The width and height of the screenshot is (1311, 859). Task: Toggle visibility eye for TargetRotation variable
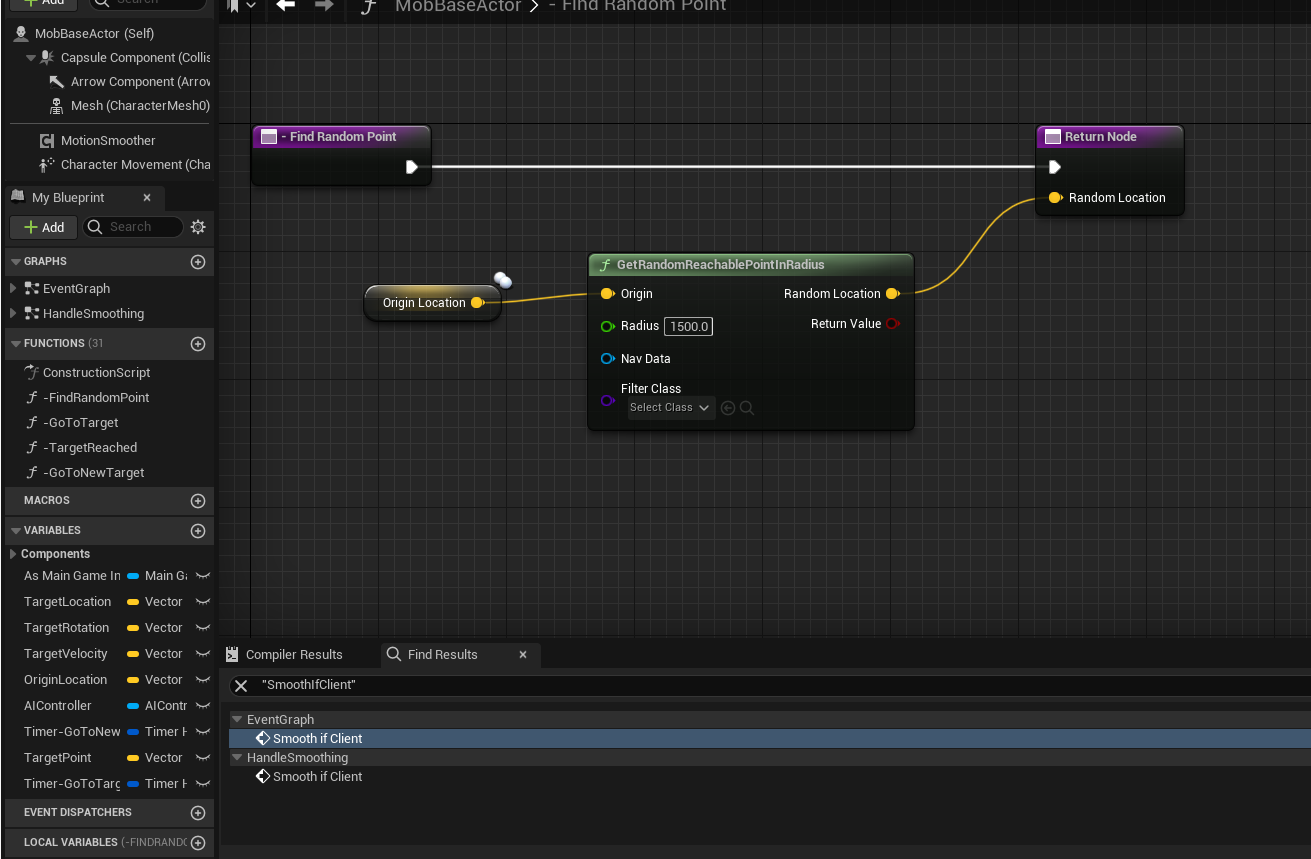202,628
